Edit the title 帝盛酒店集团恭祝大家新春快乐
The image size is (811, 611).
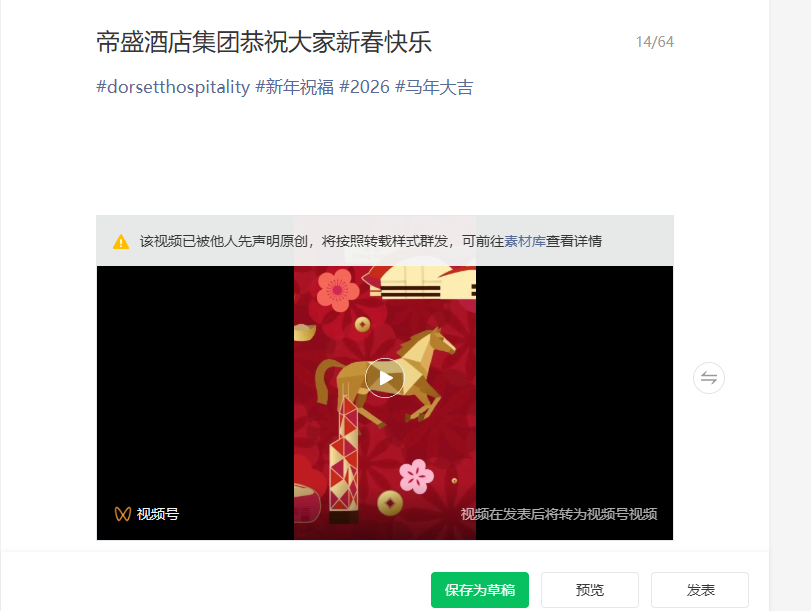pyautogui.click(x=264, y=42)
